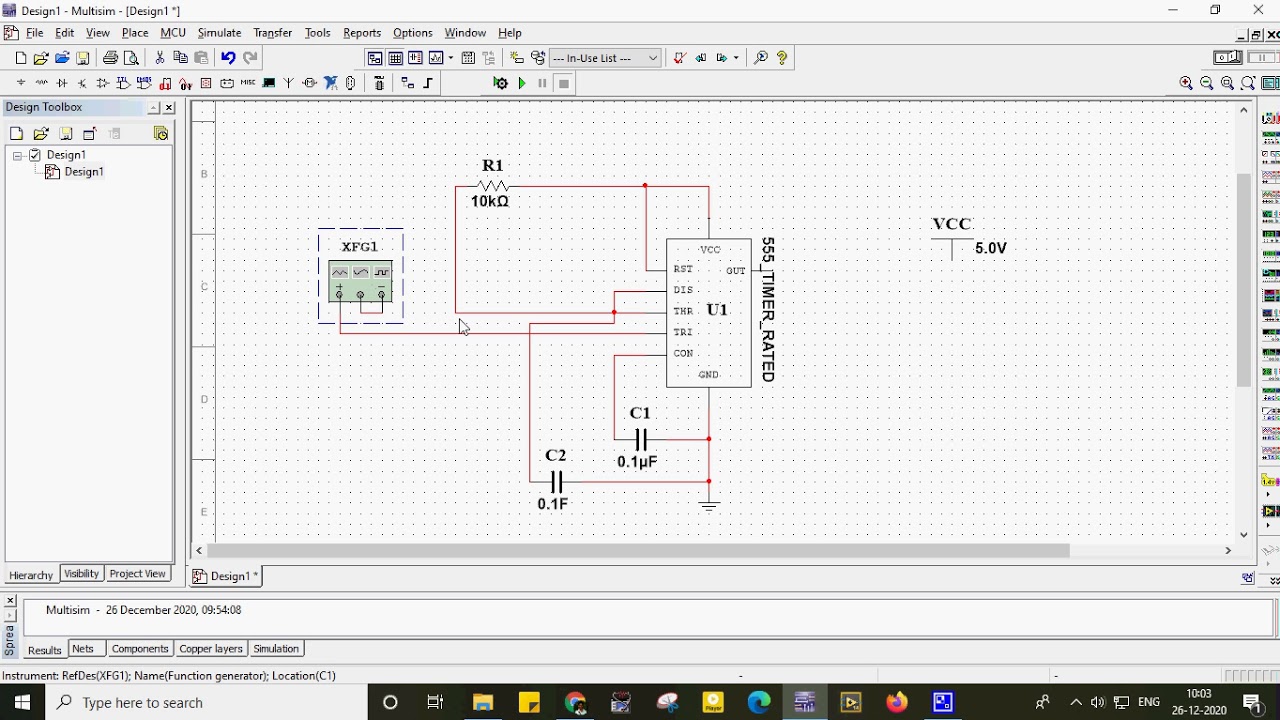Close the Design Toolbox panel
The width and height of the screenshot is (1280, 720).
[x=169, y=108]
